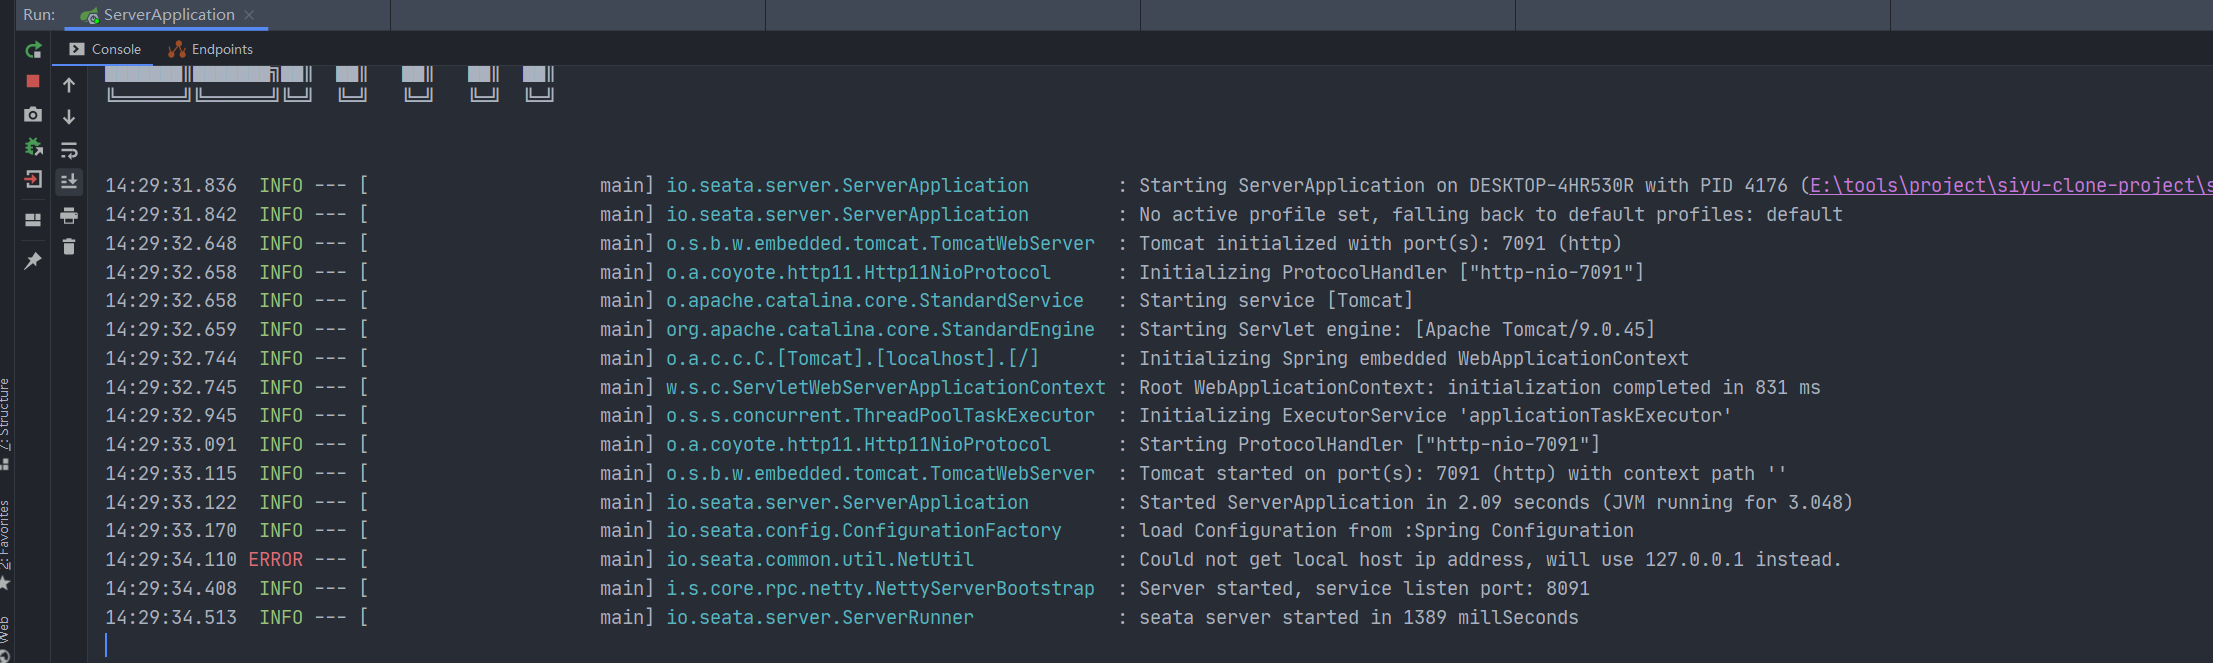Go down the stack trace with down arrow
The width and height of the screenshot is (2213, 663).
(x=69, y=117)
